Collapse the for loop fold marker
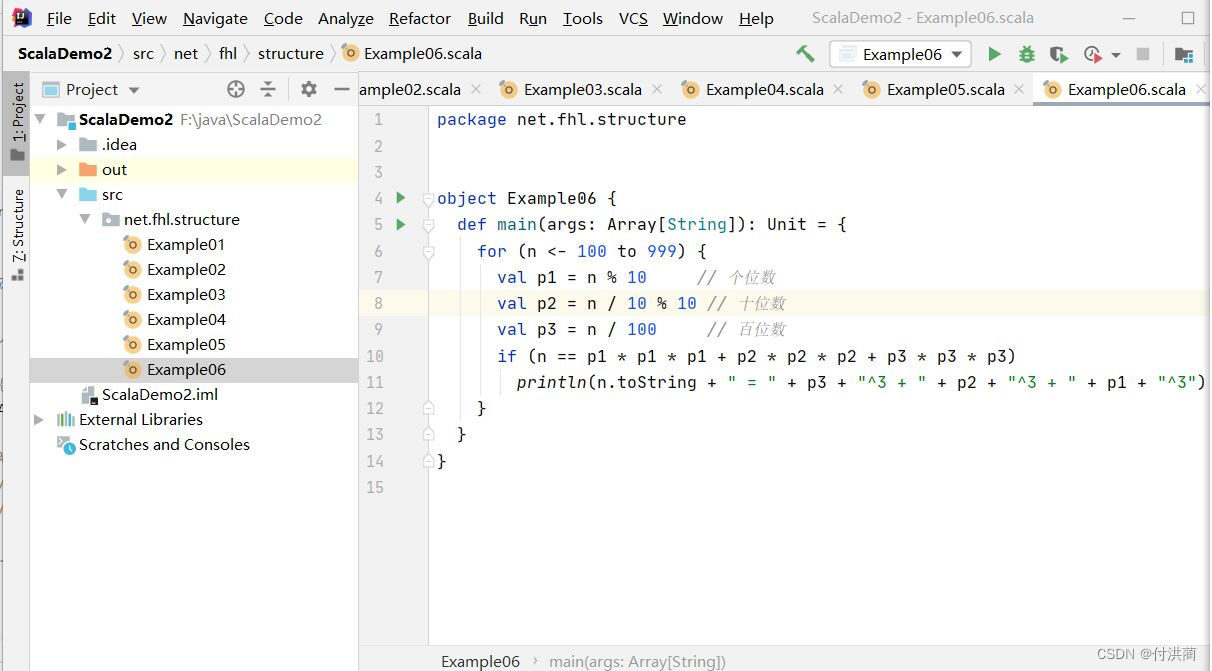This screenshot has width=1212, height=671. 428,251
